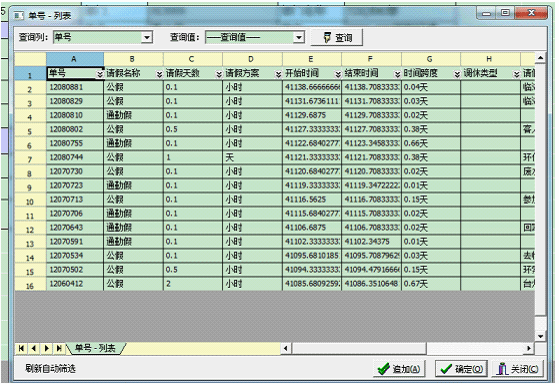Select cell with order number 12070502
559x384 pixels.
pos(75,270)
